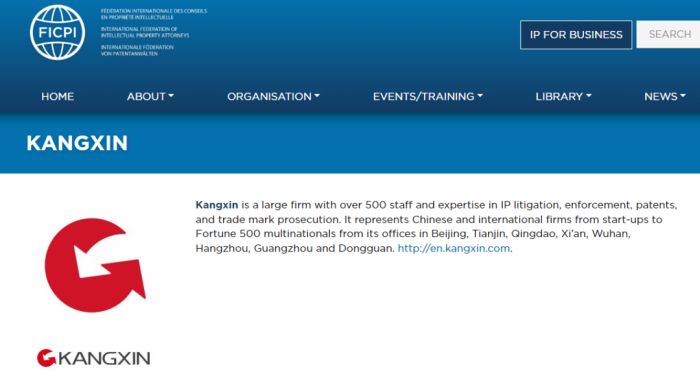Click the FICPI federation name text beside logo
The image size is (700, 387).
(x=154, y=32)
